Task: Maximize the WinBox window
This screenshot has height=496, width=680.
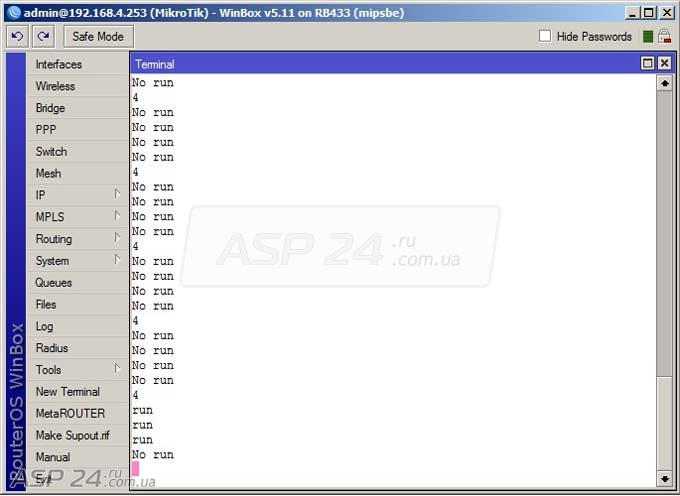Action: coord(649,13)
